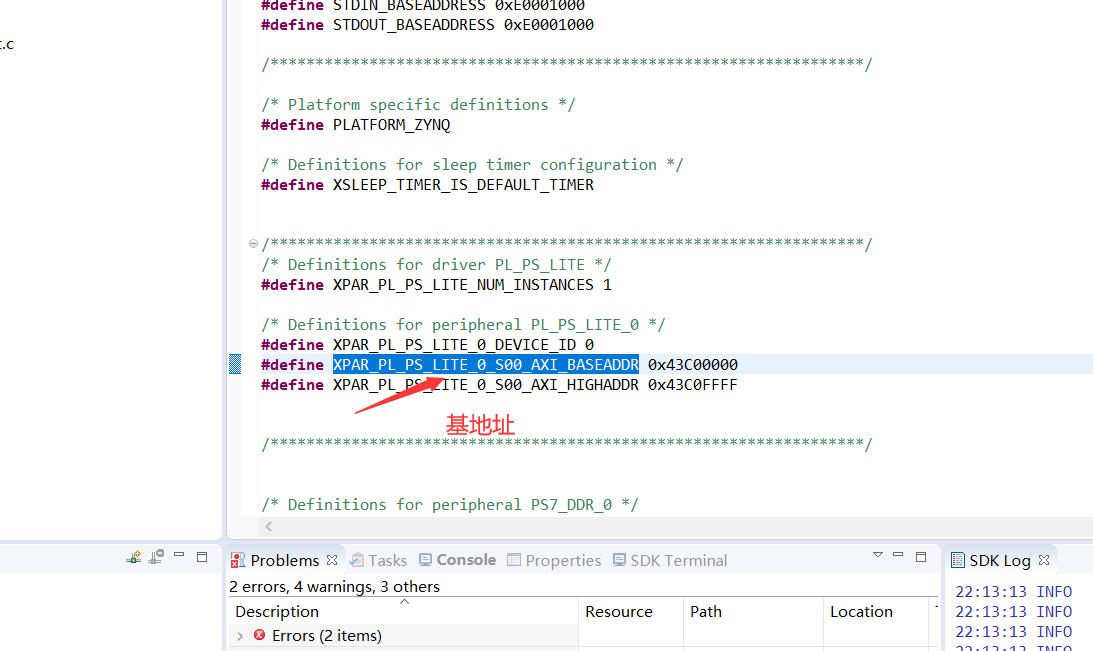Maximize the left lower panel view

click(202, 557)
